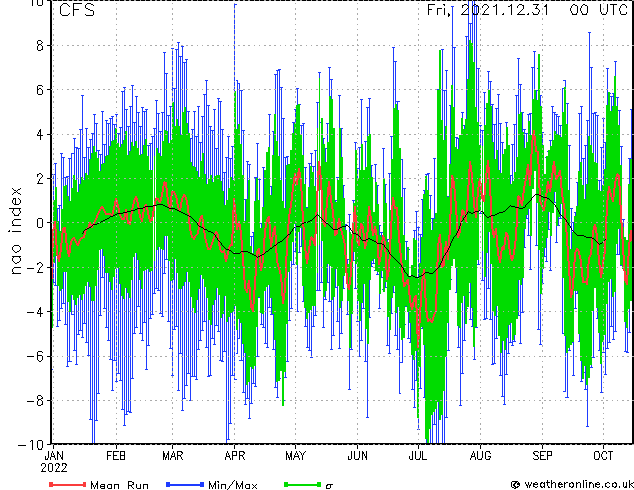Click the y-axis value 6
This screenshot has height=490, width=634.
[40, 90]
